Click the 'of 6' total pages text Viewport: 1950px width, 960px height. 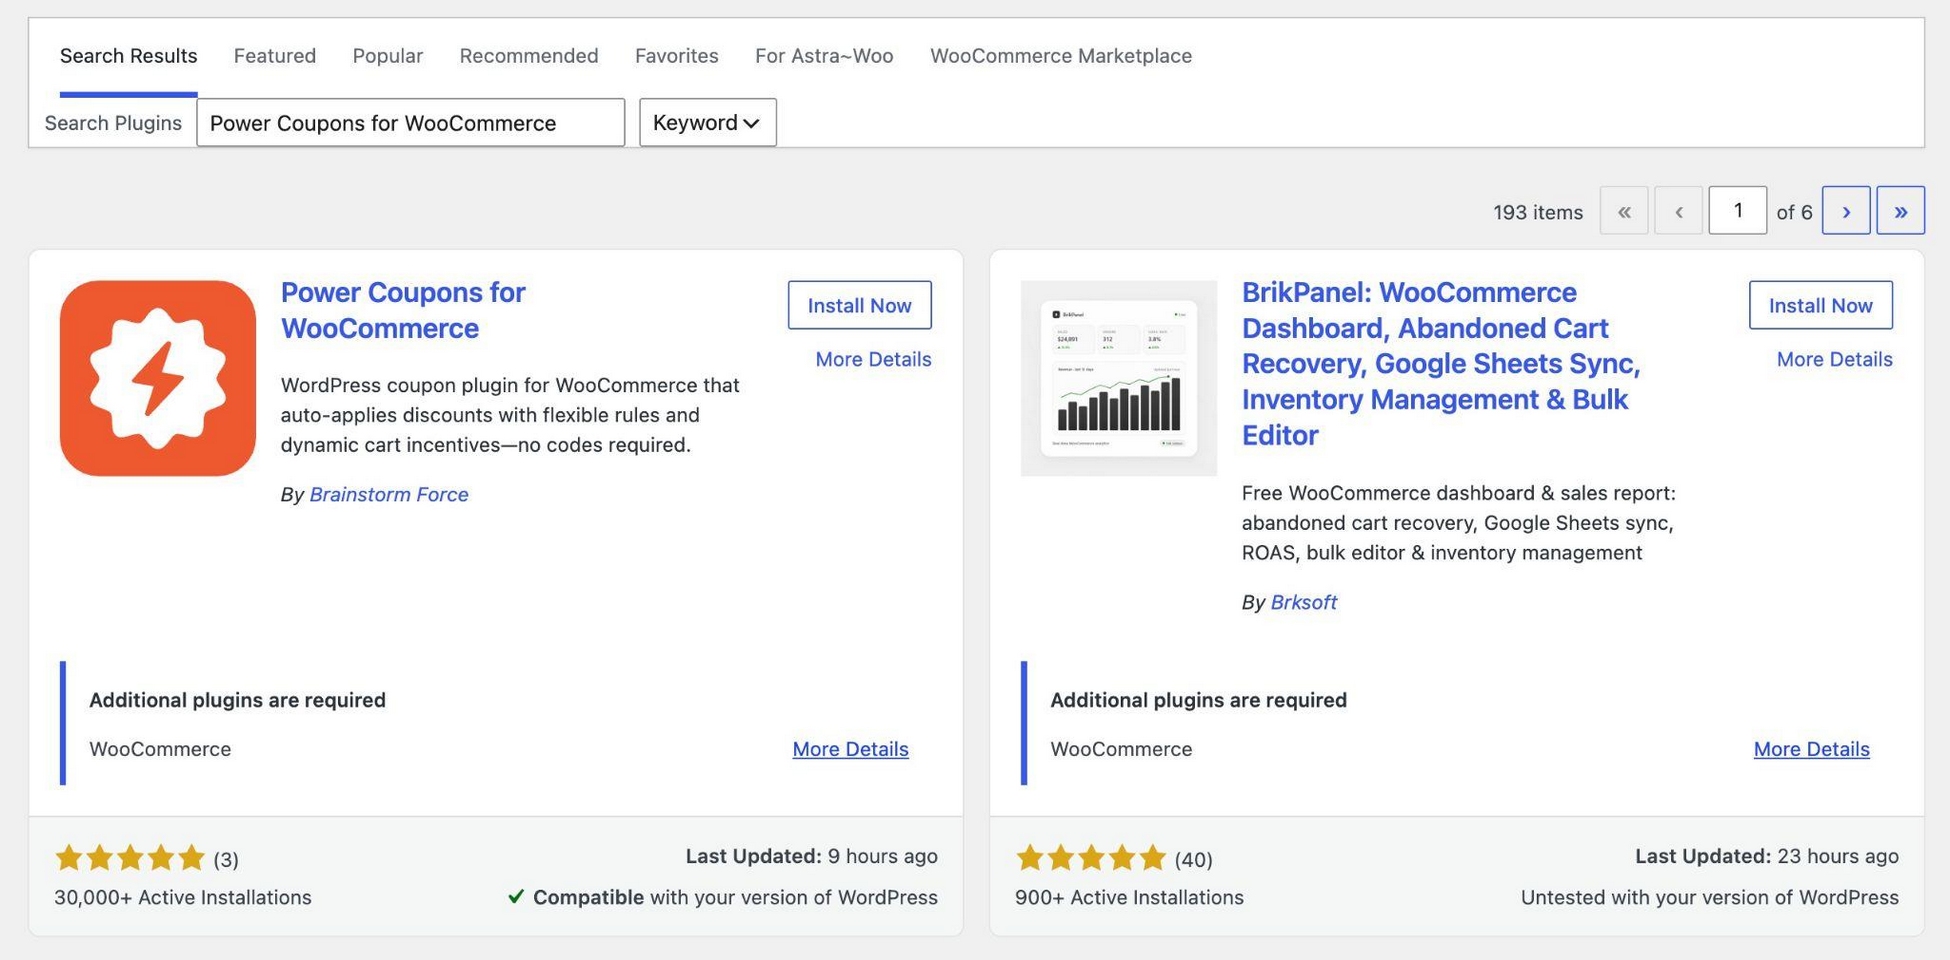pyautogui.click(x=1794, y=212)
